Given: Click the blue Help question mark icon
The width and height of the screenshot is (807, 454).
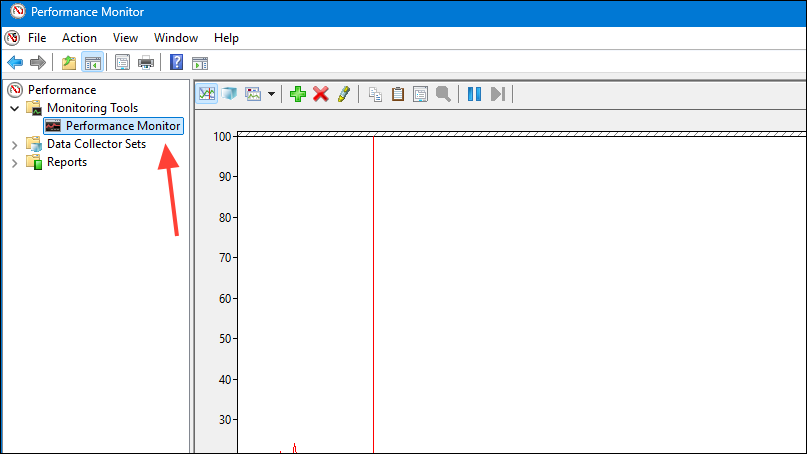Looking at the screenshot, I should 177,63.
